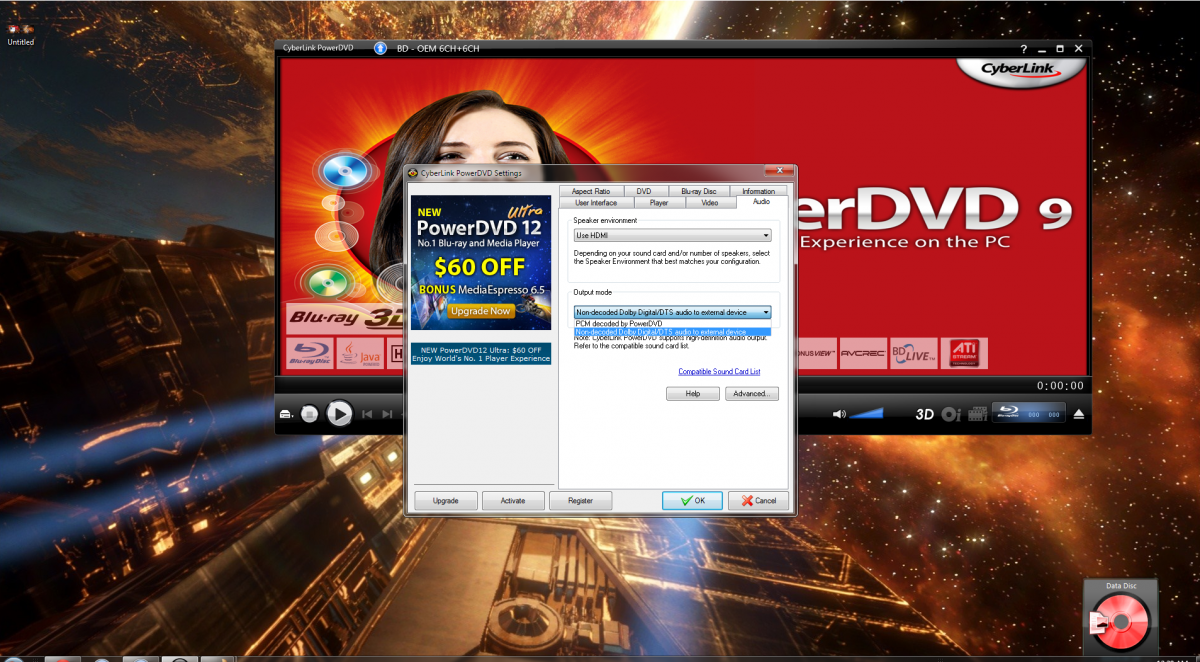The height and width of the screenshot is (662, 1200).
Task: Cancel the settings dialog
Action: pyautogui.click(x=758, y=500)
